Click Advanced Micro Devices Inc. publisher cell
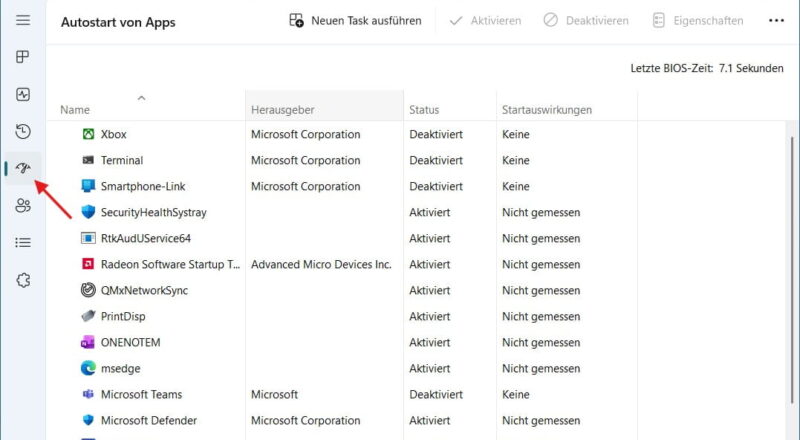This screenshot has height=440, width=800. (x=321, y=264)
